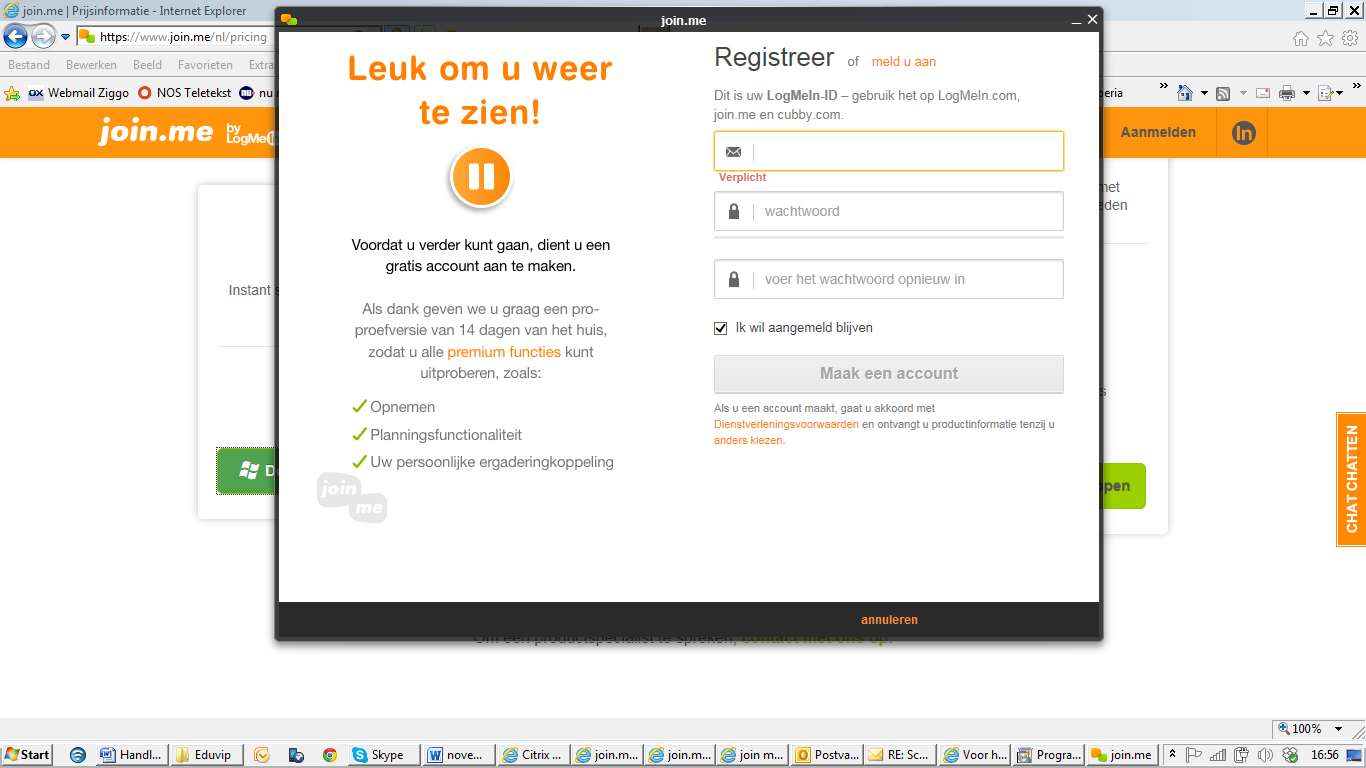Close the join.me dialog window
Image resolution: width=1366 pixels, height=768 pixels.
pos(1092,19)
